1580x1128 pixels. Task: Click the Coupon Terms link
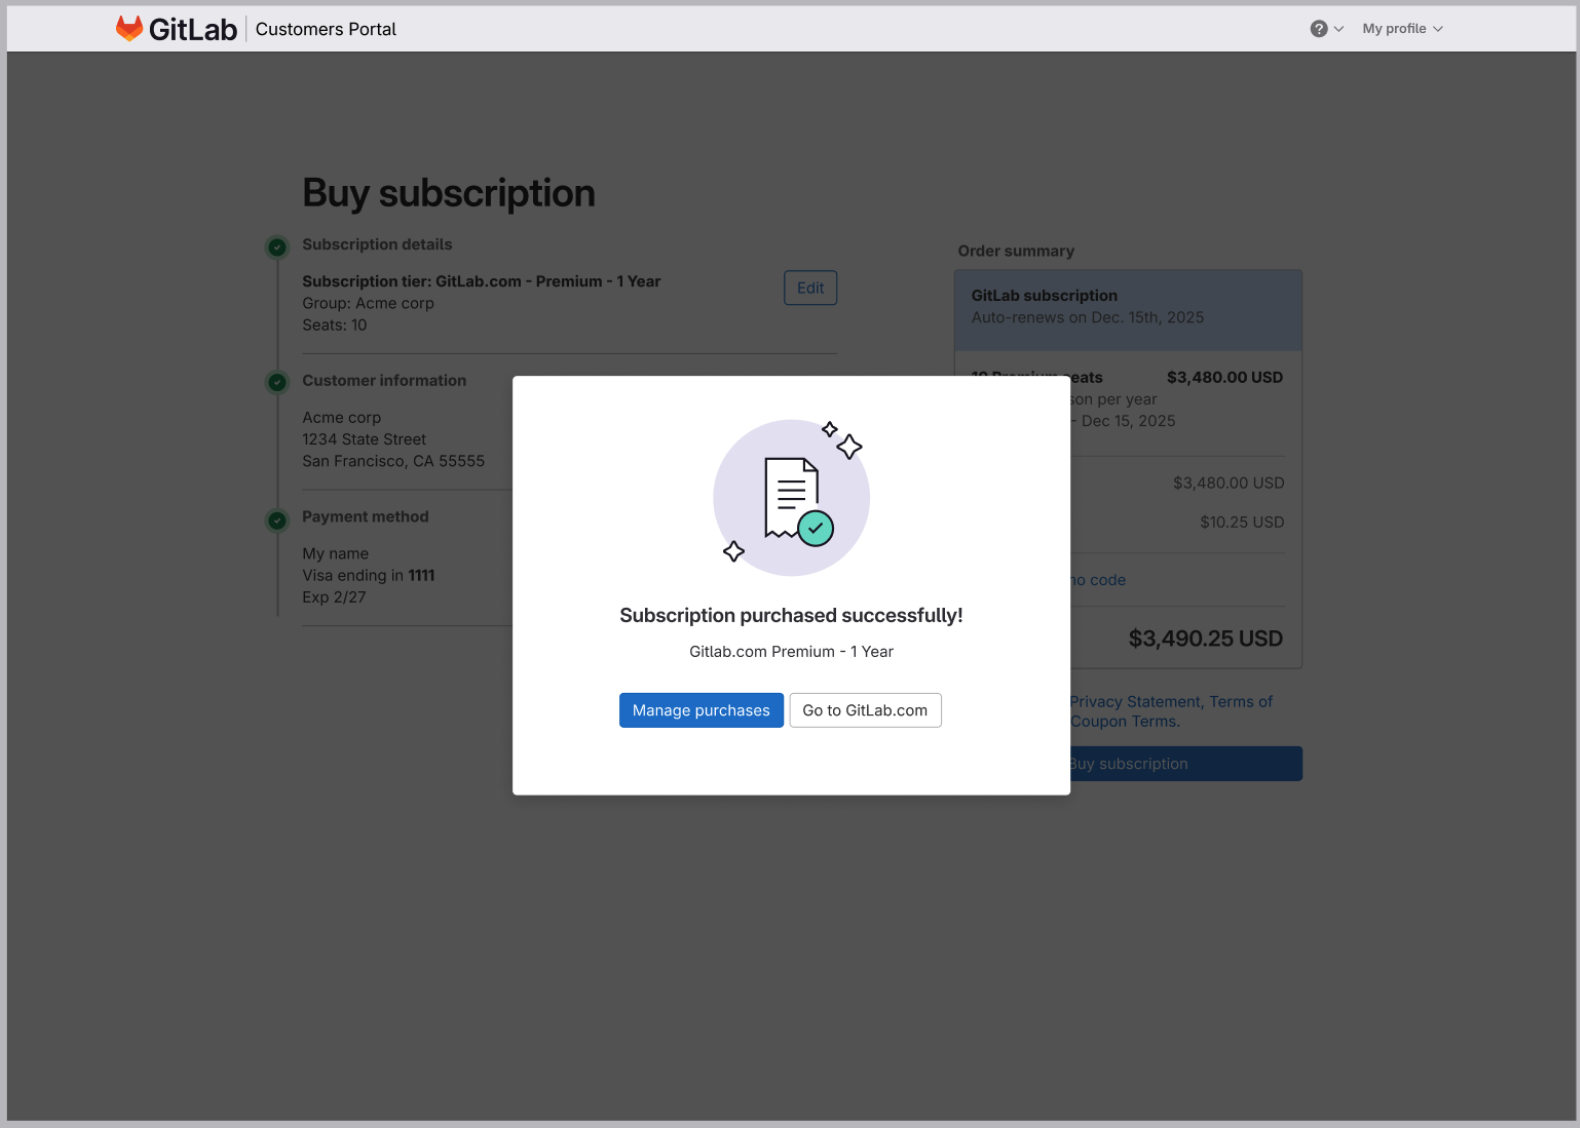click(1125, 721)
